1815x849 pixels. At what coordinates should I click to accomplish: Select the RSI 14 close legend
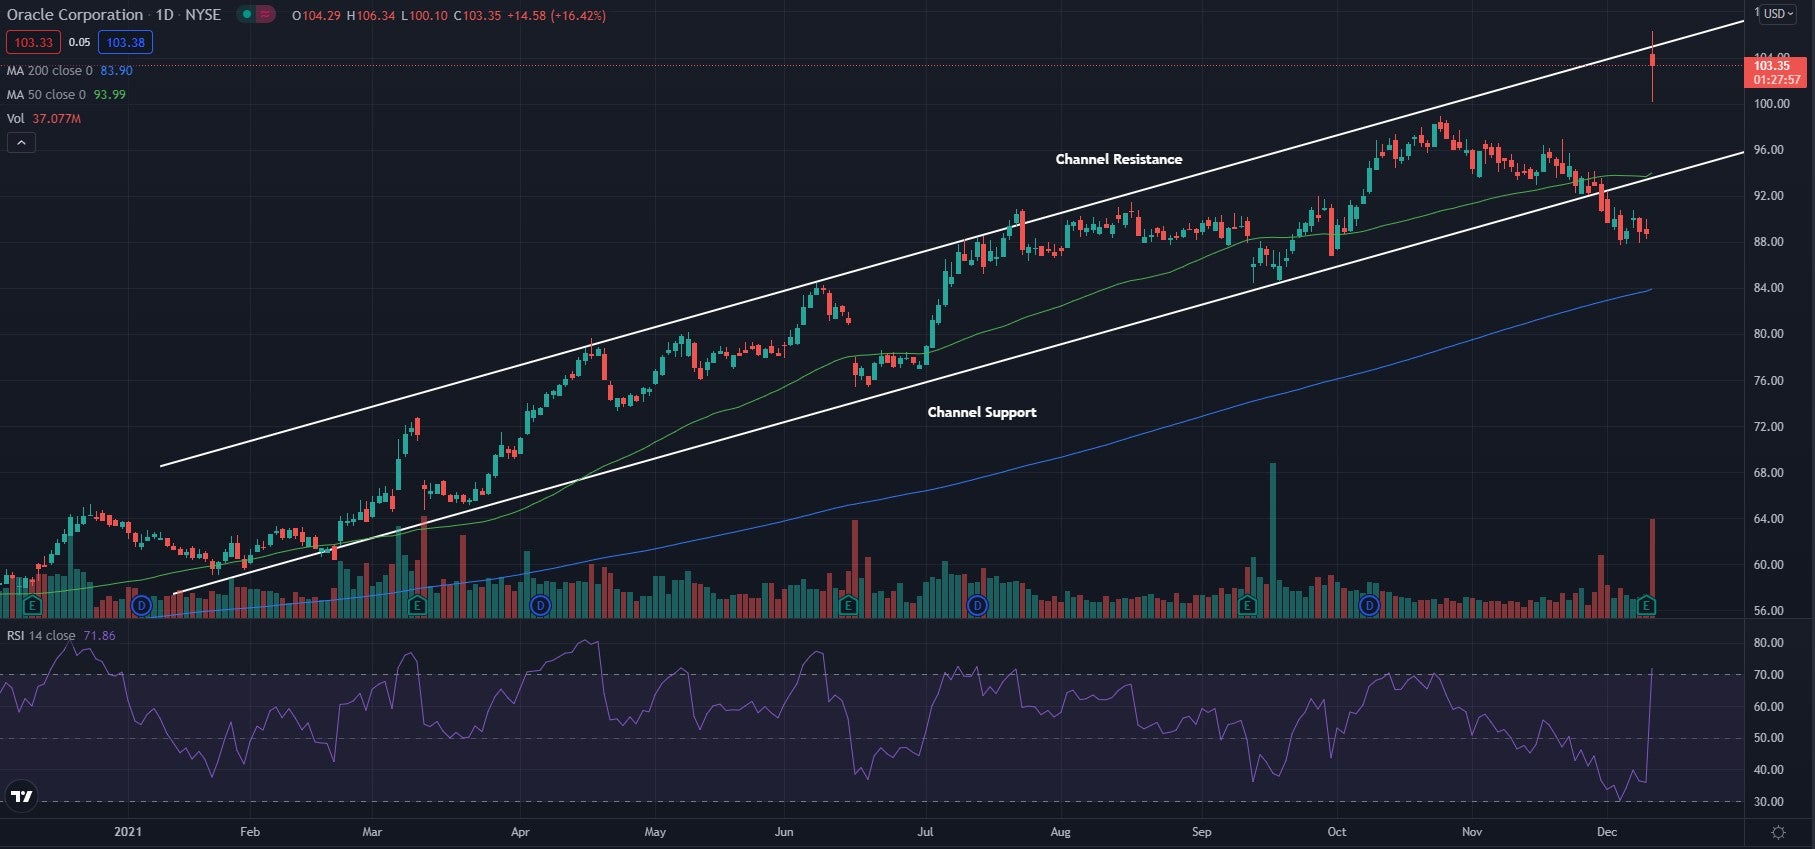click(x=41, y=636)
